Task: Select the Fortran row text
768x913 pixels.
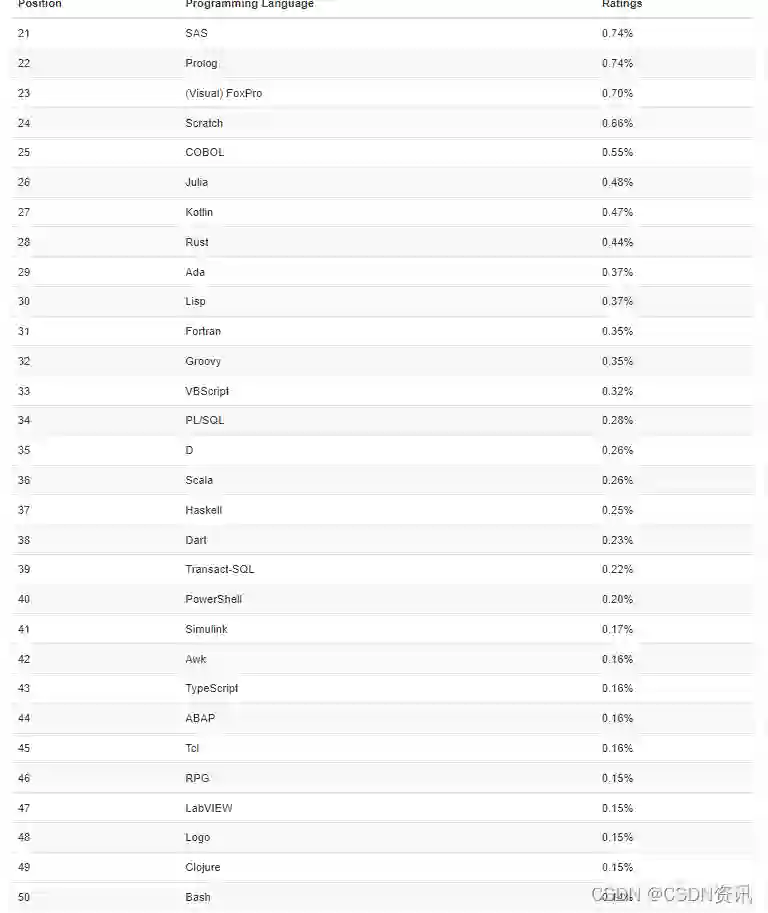Action: tap(203, 331)
